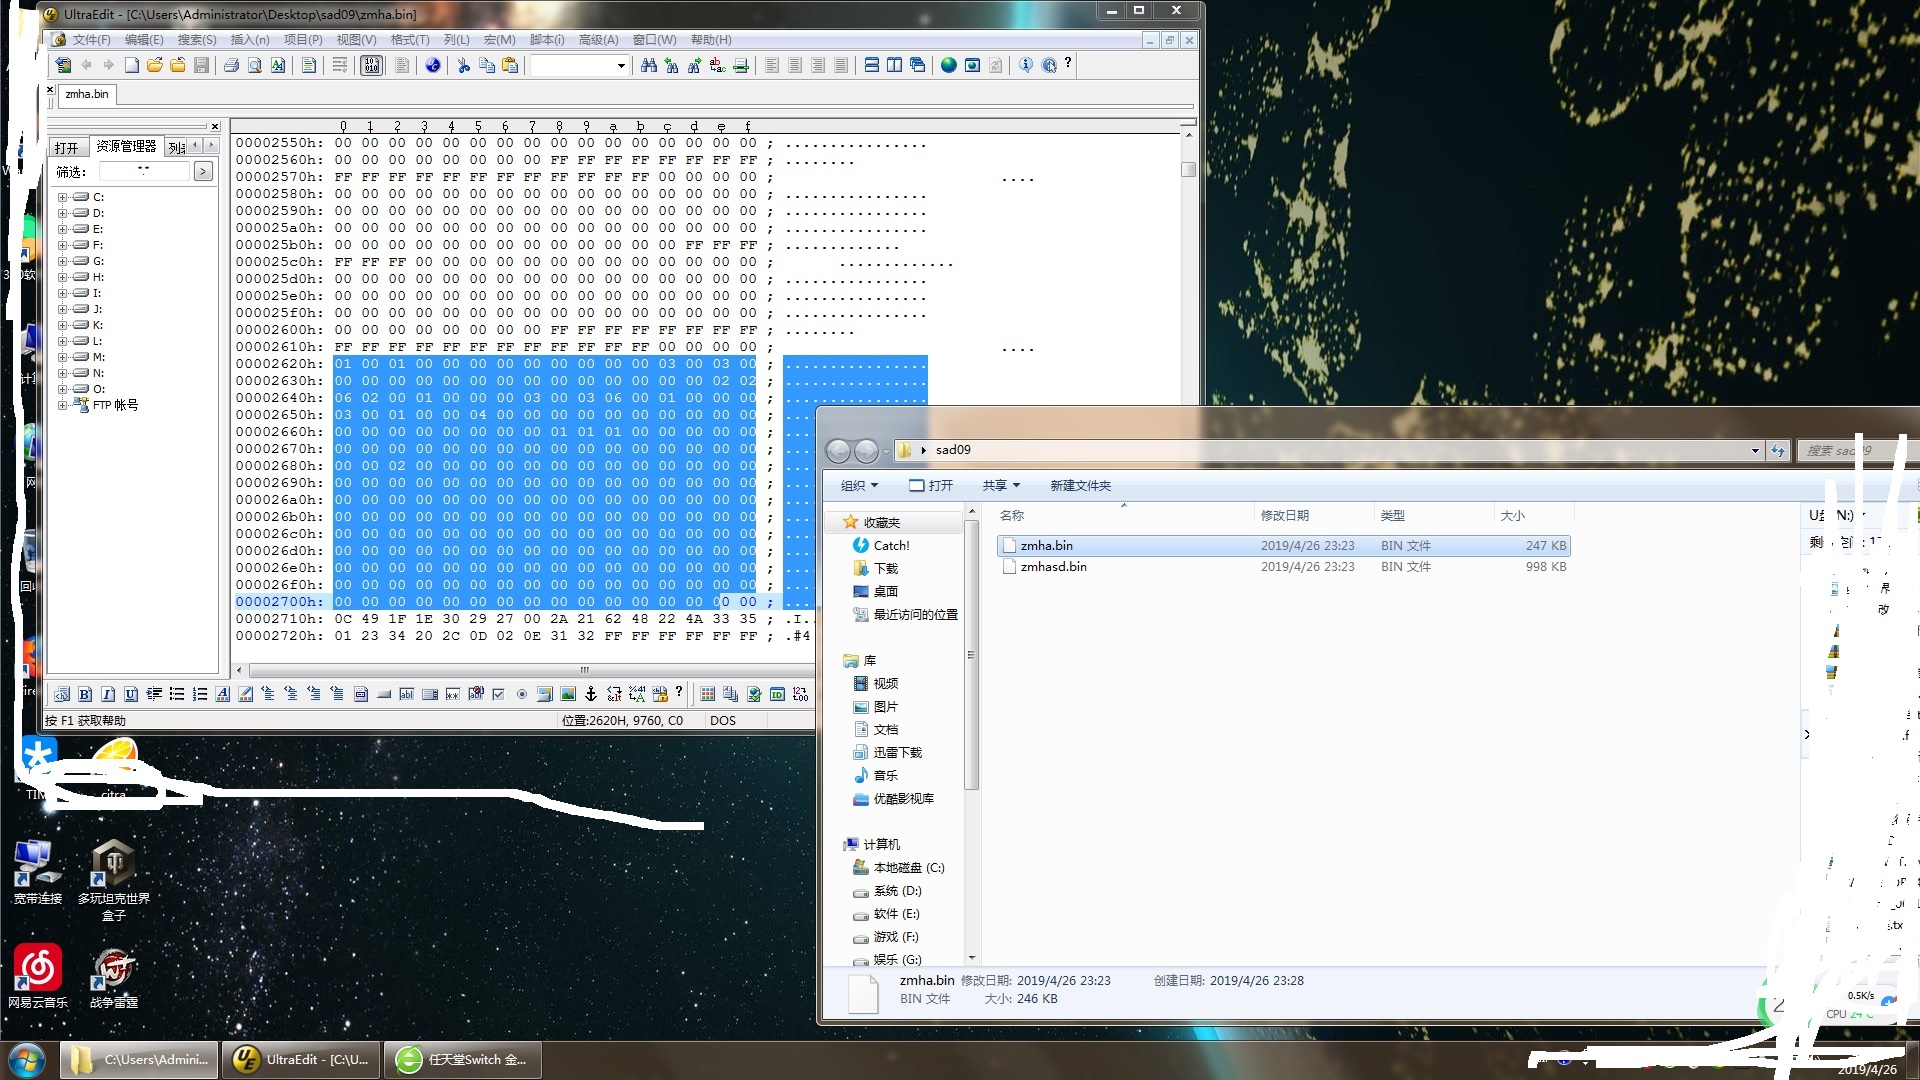The height and width of the screenshot is (1080, 1920).
Task: Click the filter apply arrow button
Action: 203,172
